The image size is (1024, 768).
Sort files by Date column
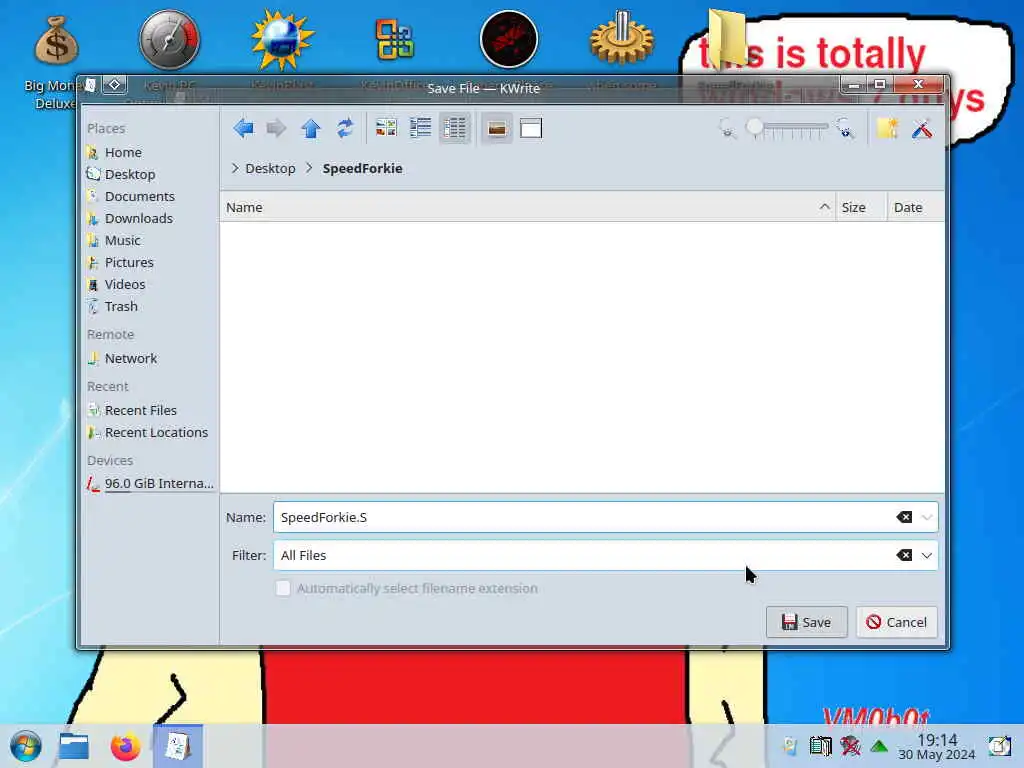click(915, 207)
